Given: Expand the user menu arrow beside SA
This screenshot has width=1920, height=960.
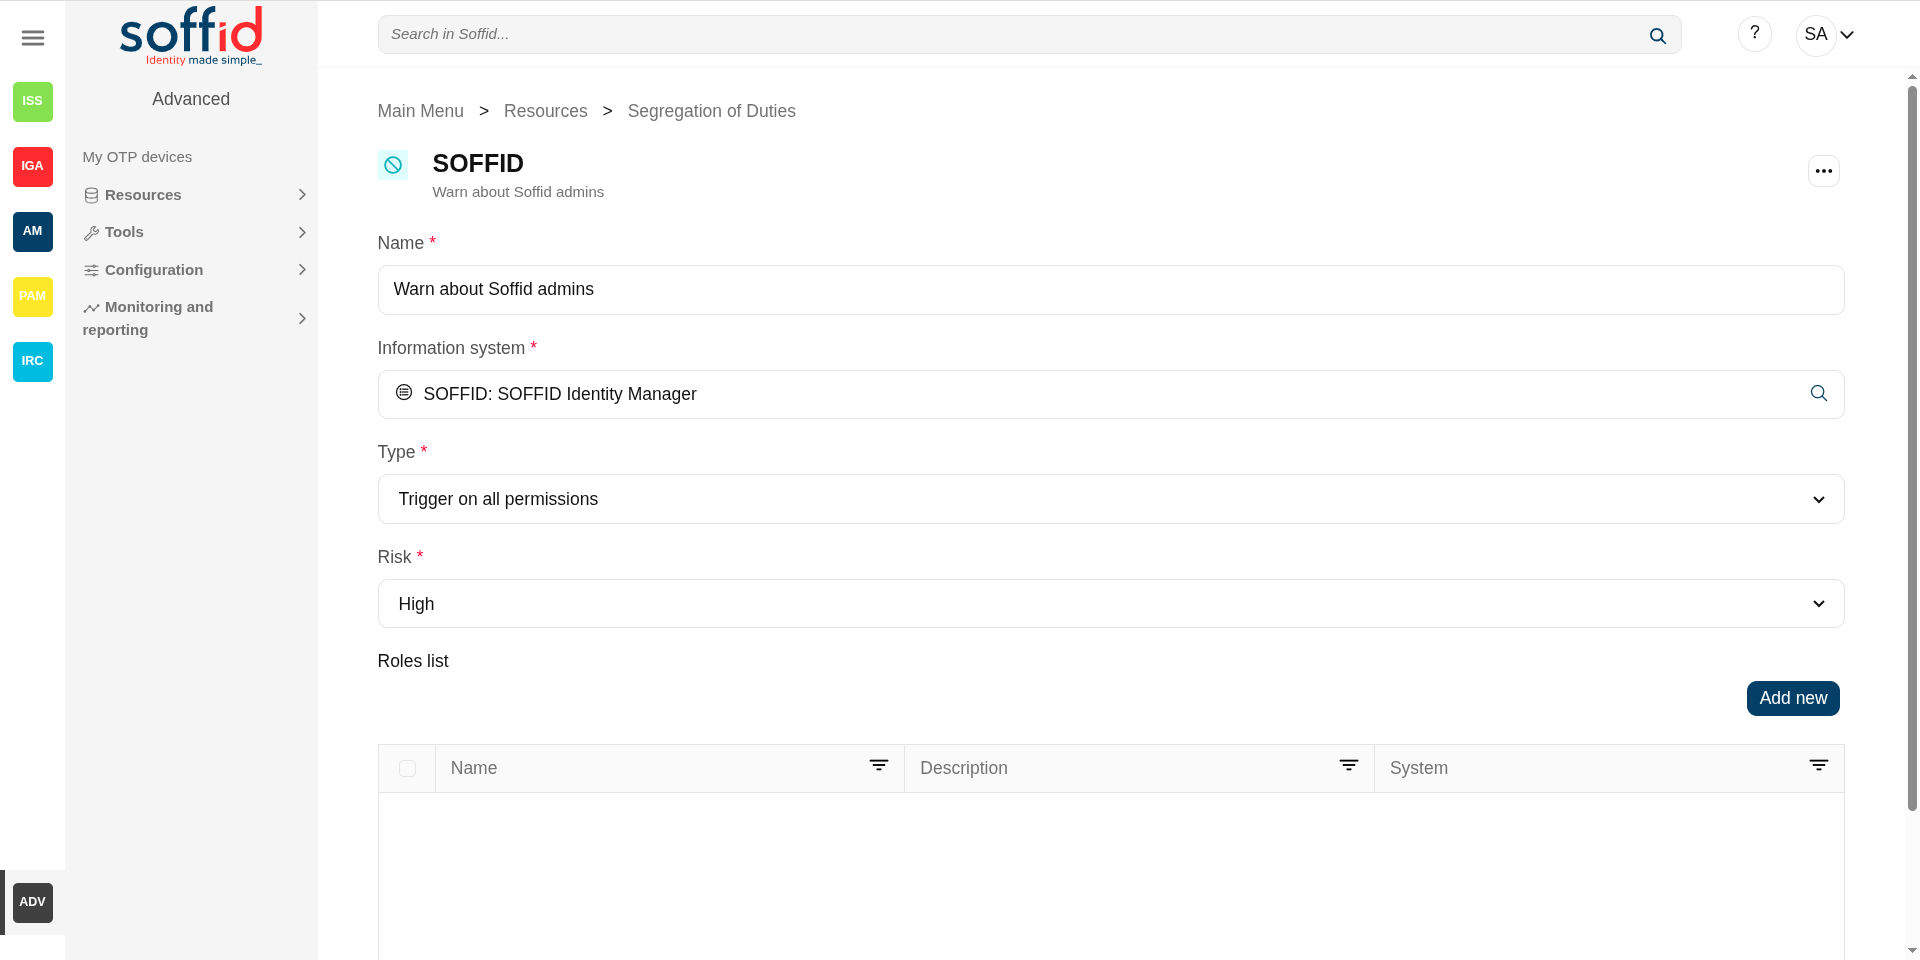Looking at the screenshot, I should pyautogui.click(x=1847, y=35).
